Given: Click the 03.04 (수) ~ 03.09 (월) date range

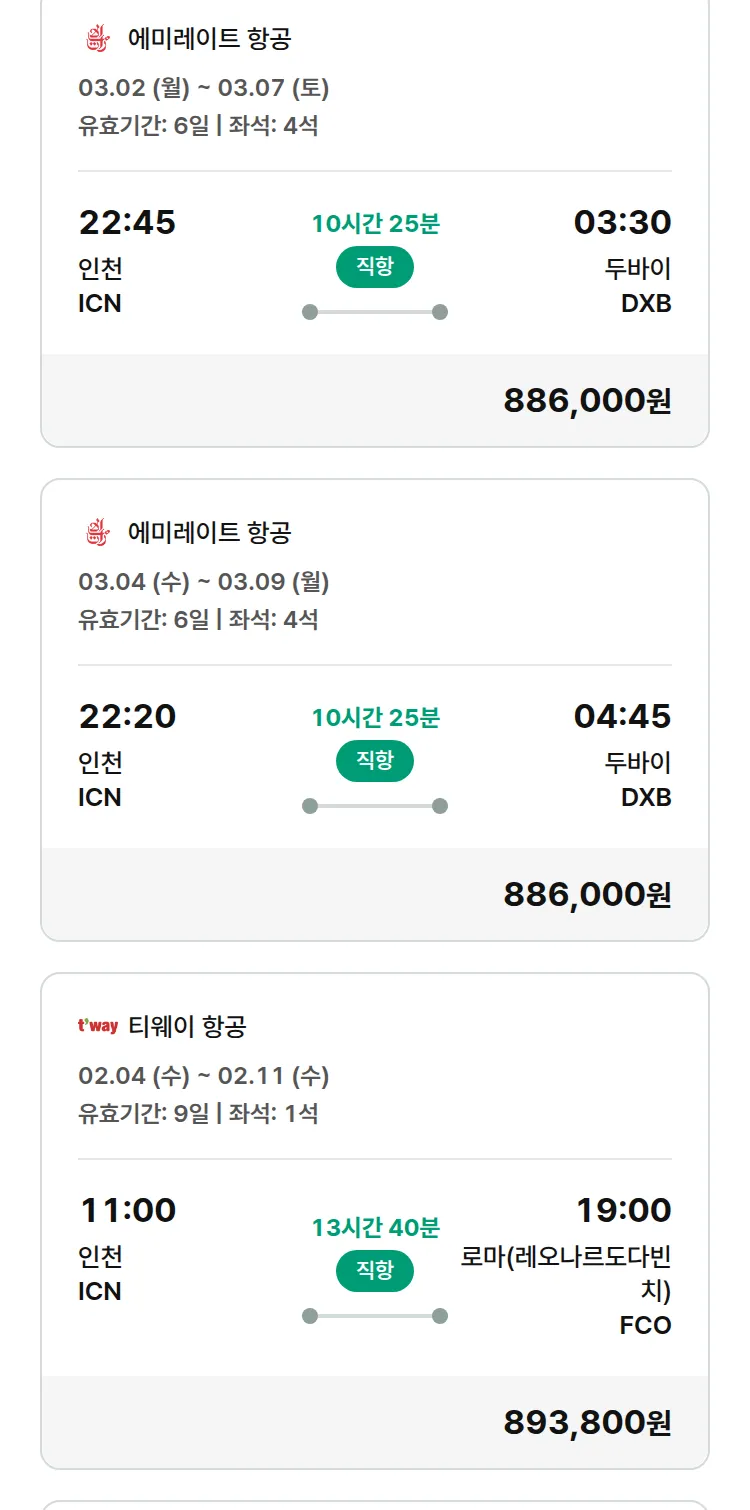Looking at the screenshot, I should pos(204,582).
